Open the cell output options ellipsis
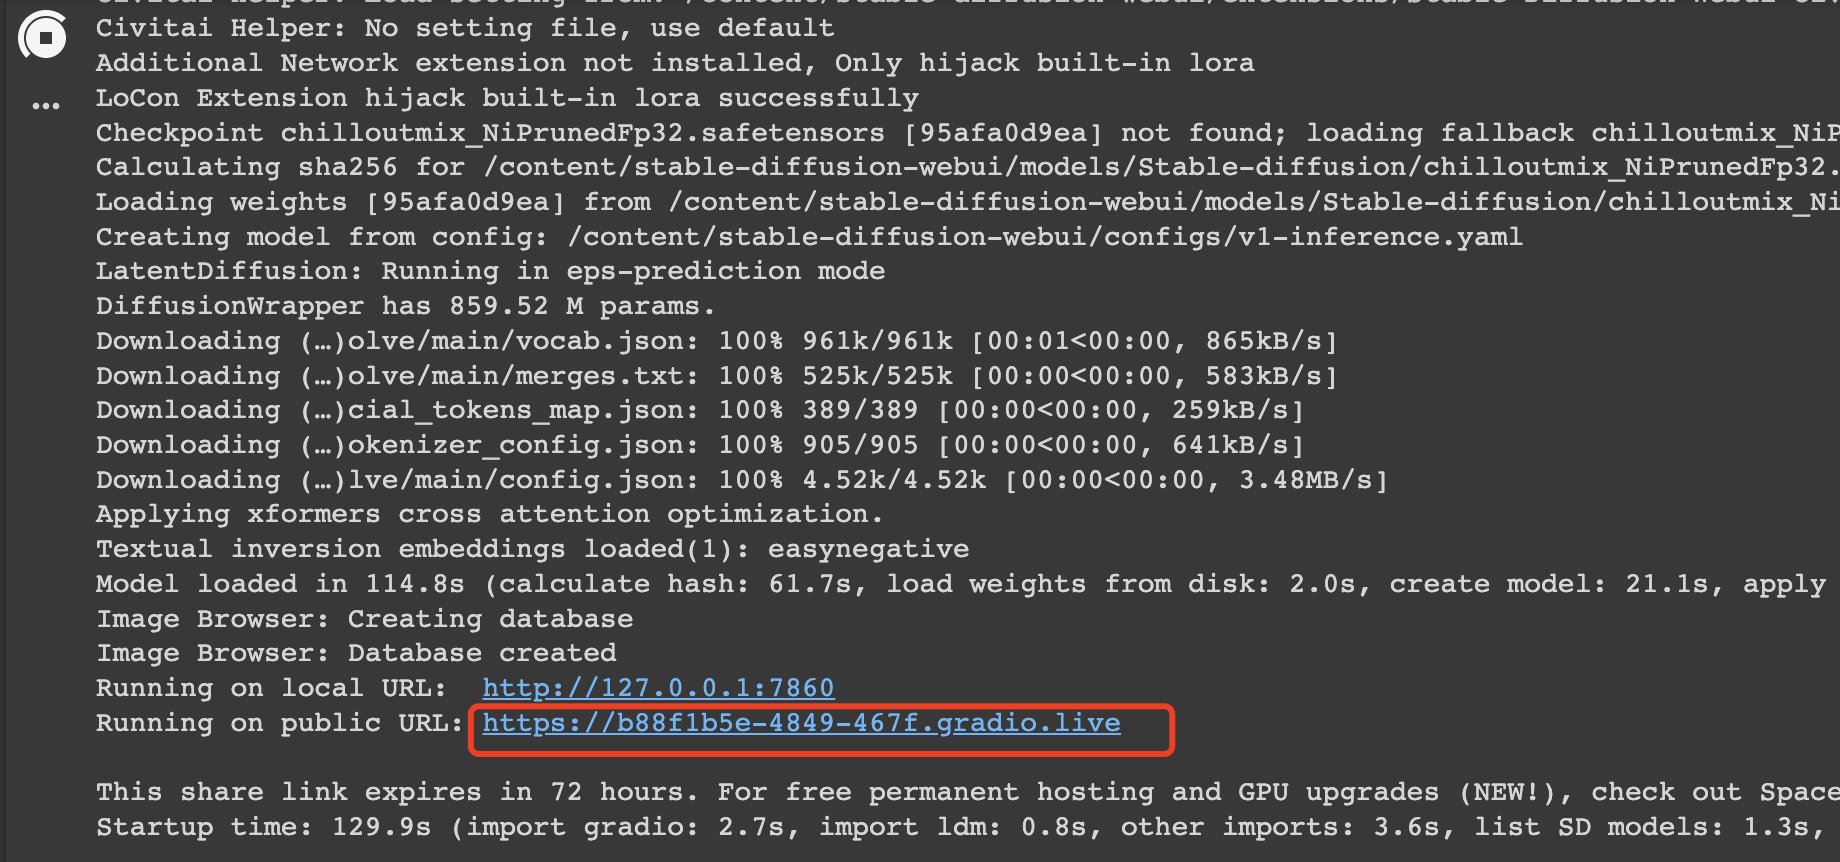This screenshot has width=1840, height=862. pyautogui.click(x=46, y=105)
